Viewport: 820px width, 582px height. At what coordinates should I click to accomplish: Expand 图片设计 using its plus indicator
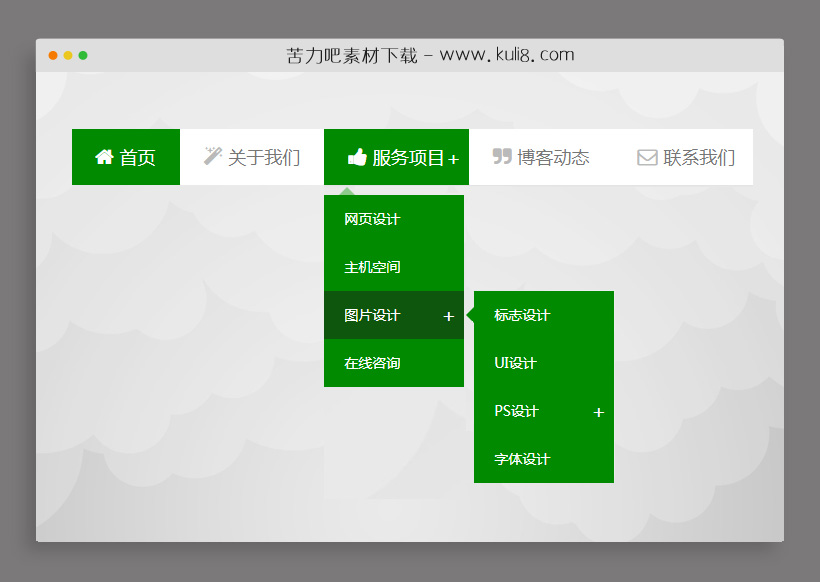pyautogui.click(x=449, y=315)
